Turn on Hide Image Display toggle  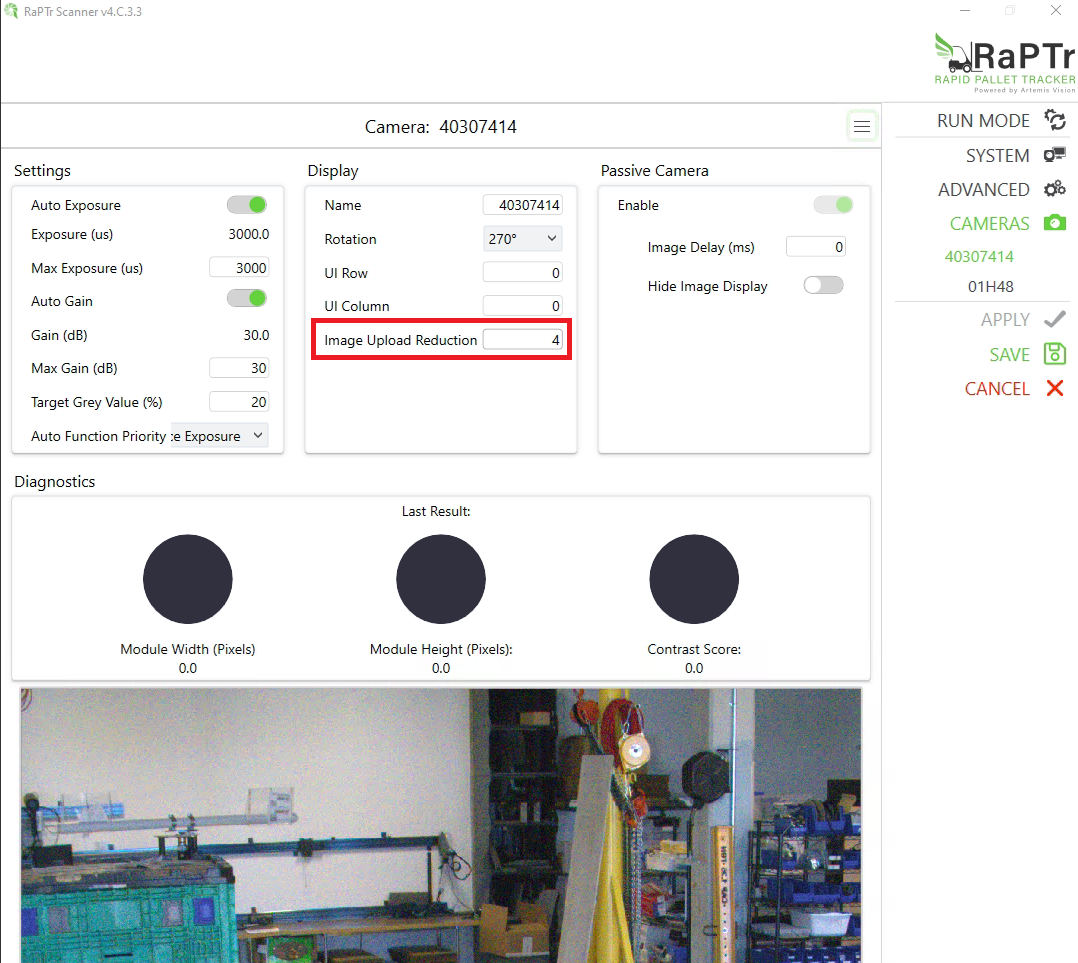pyautogui.click(x=823, y=286)
